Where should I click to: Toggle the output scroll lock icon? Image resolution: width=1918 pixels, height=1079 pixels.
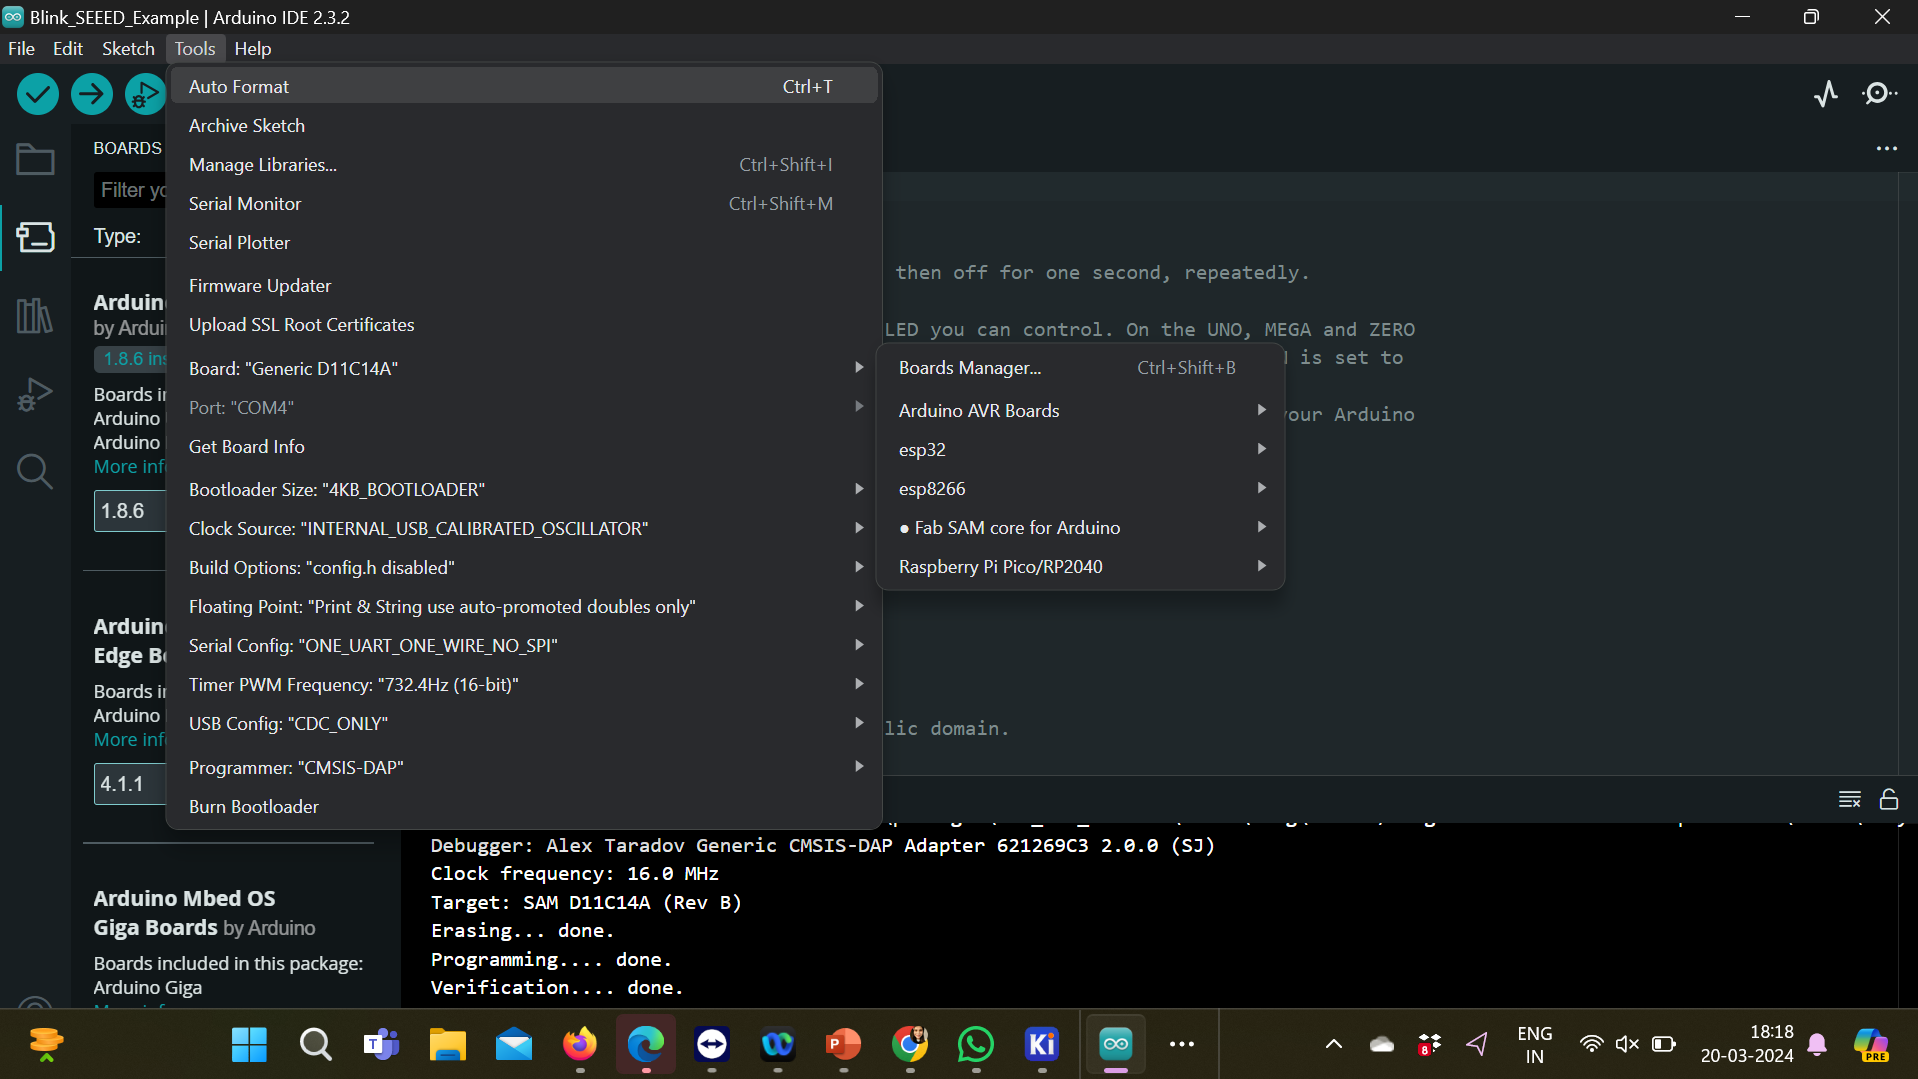1888,799
